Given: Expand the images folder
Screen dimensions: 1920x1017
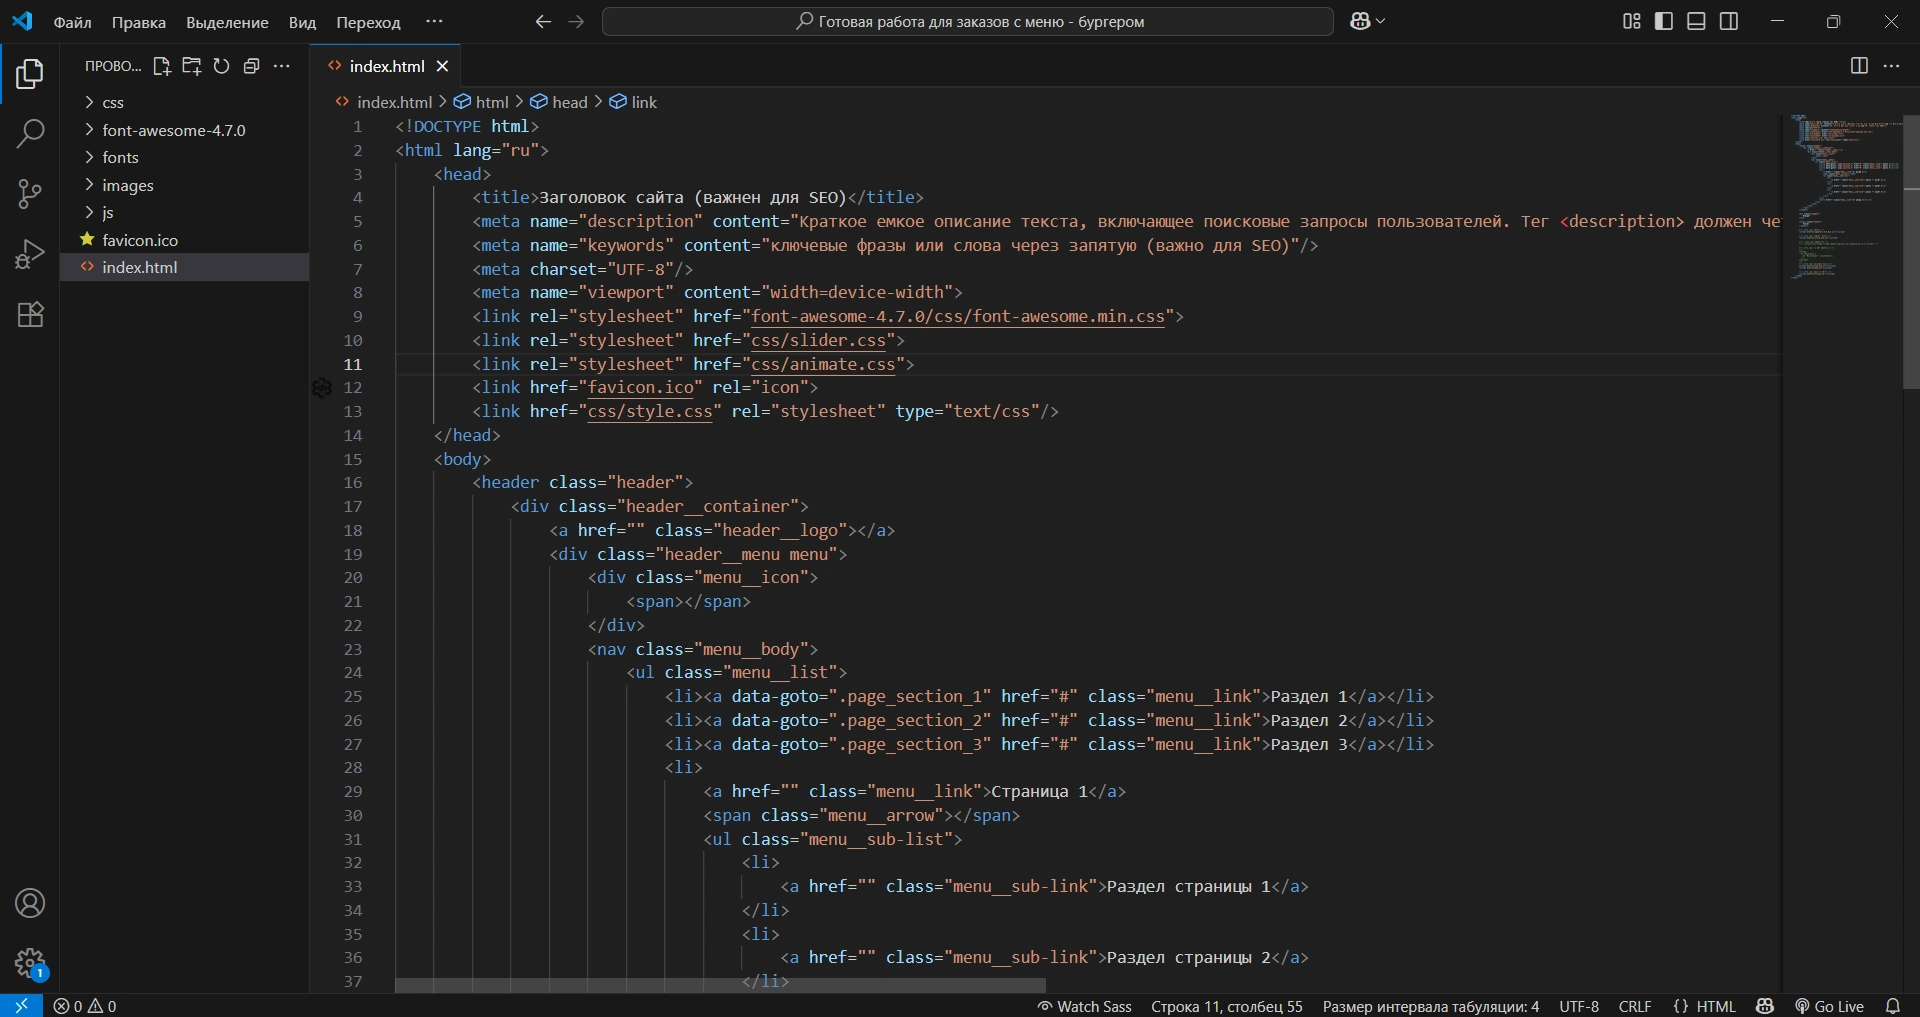Looking at the screenshot, I should point(127,186).
